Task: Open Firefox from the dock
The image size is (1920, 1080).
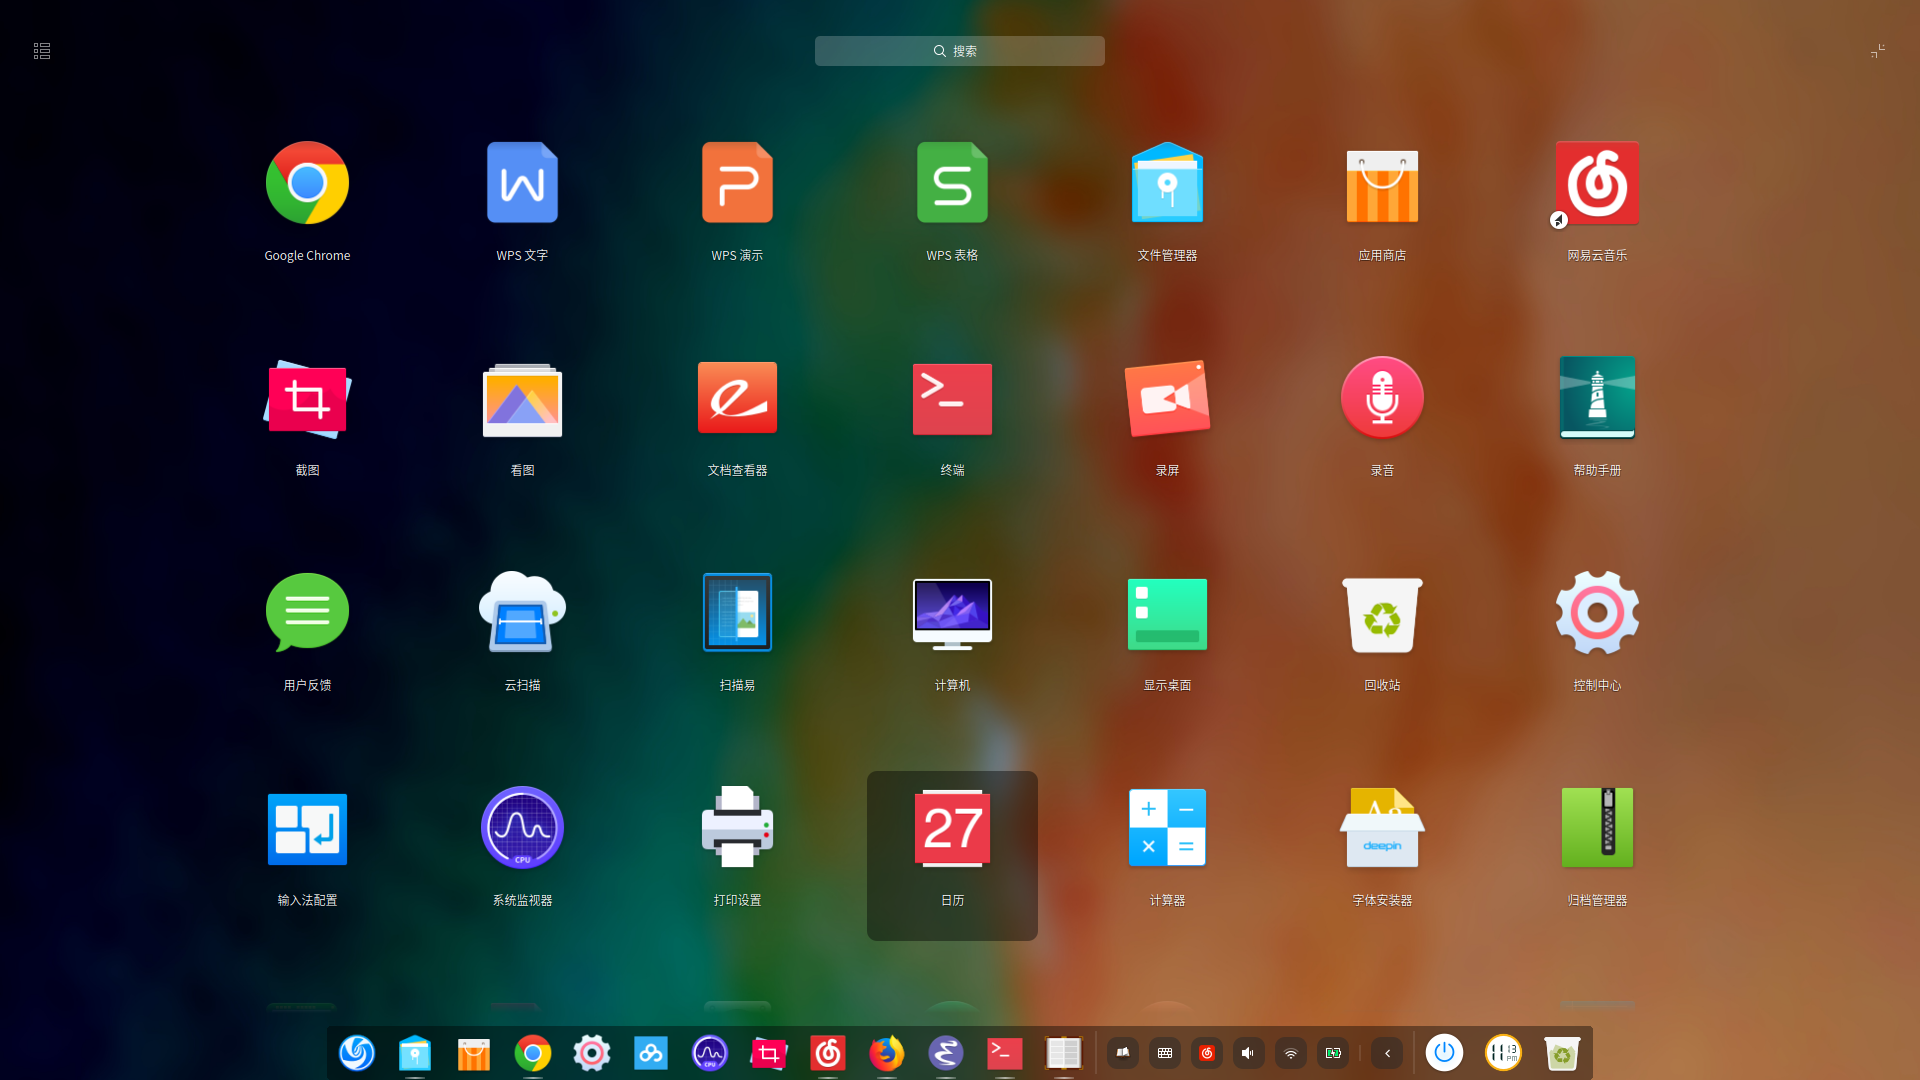Action: 887,1053
